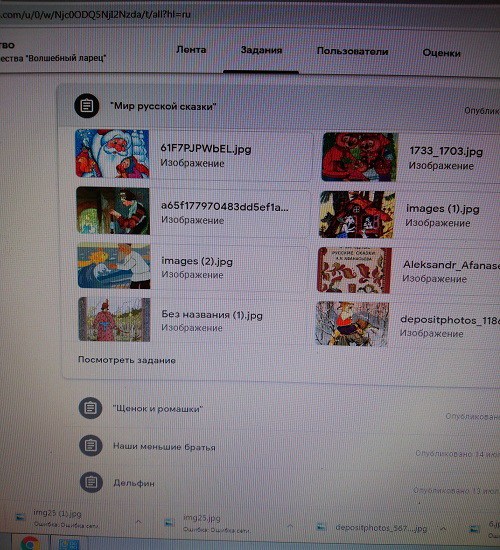This screenshot has height=550, width=500.
Task: Open the Оценки tab
Action: pos(441,53)
